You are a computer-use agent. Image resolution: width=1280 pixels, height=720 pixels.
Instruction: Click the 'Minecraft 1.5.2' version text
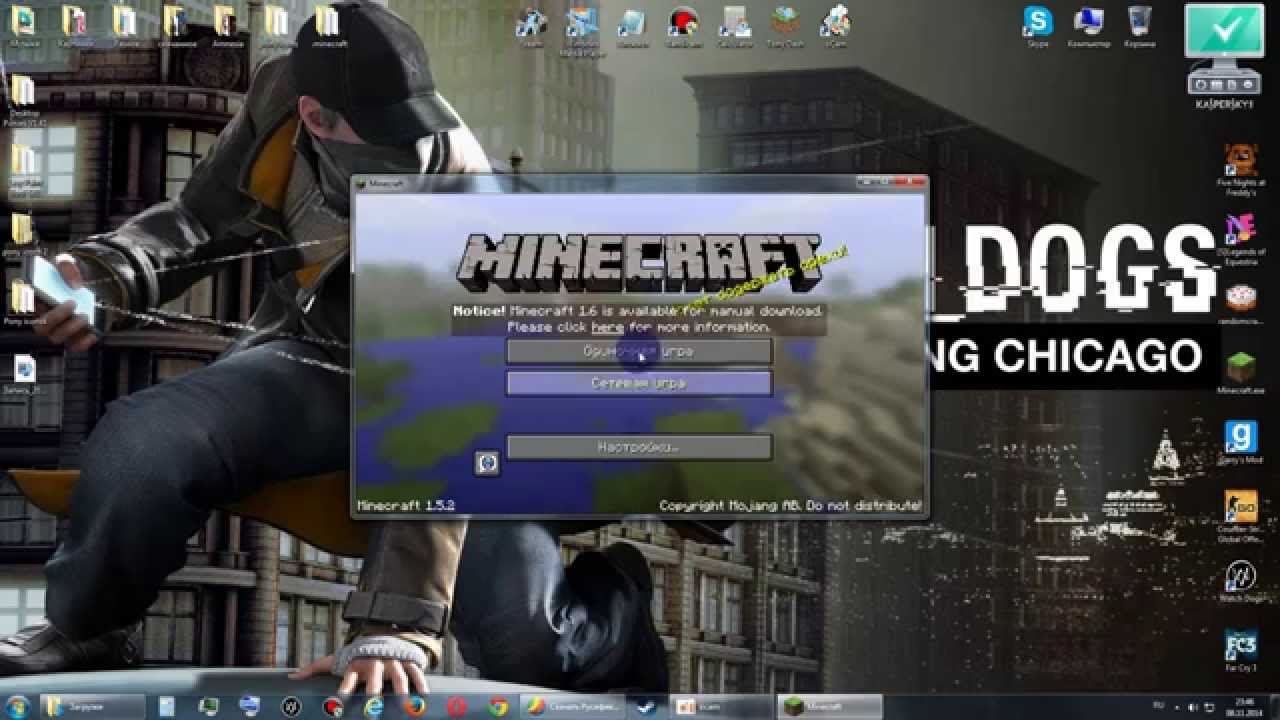406,506
